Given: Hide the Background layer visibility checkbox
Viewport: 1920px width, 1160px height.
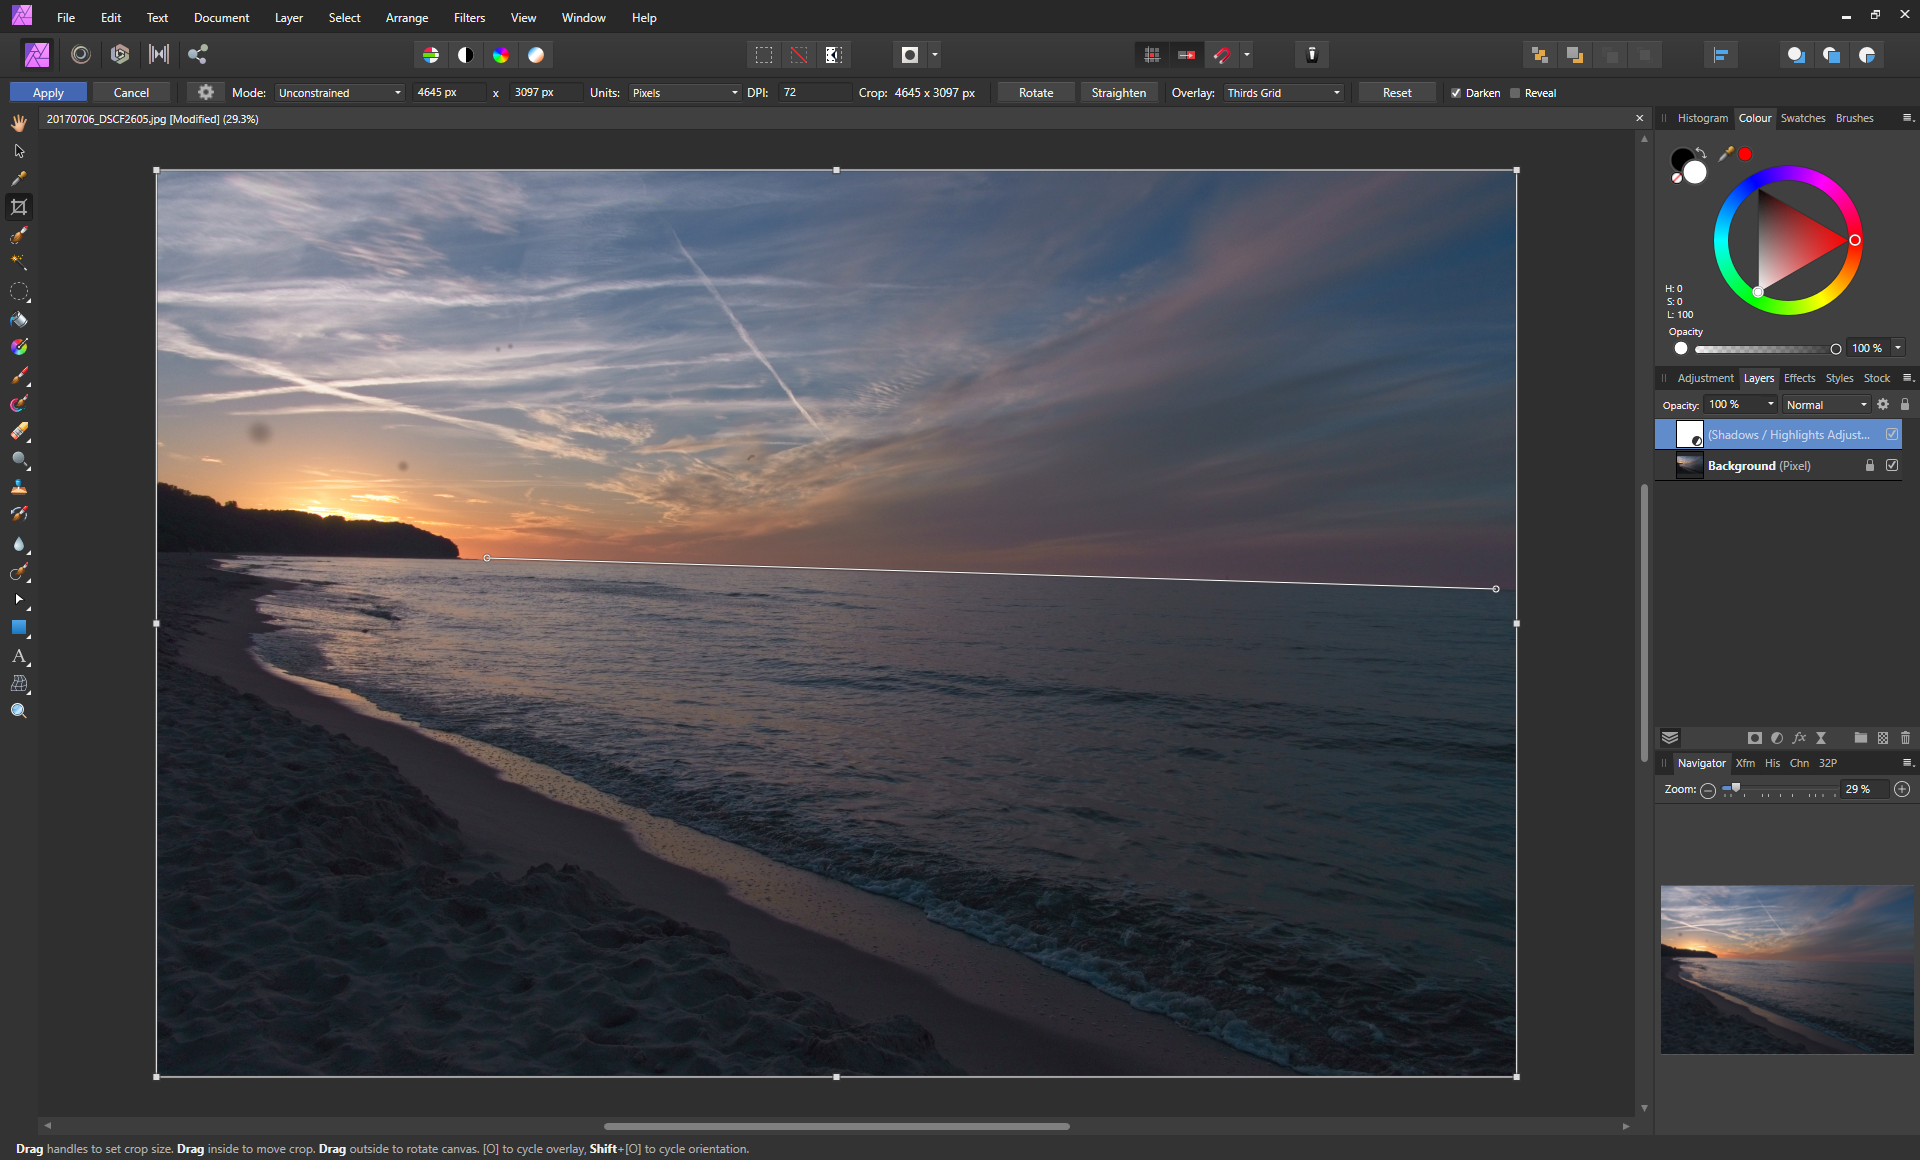Looking at the screenshot, I should 1892,465.
